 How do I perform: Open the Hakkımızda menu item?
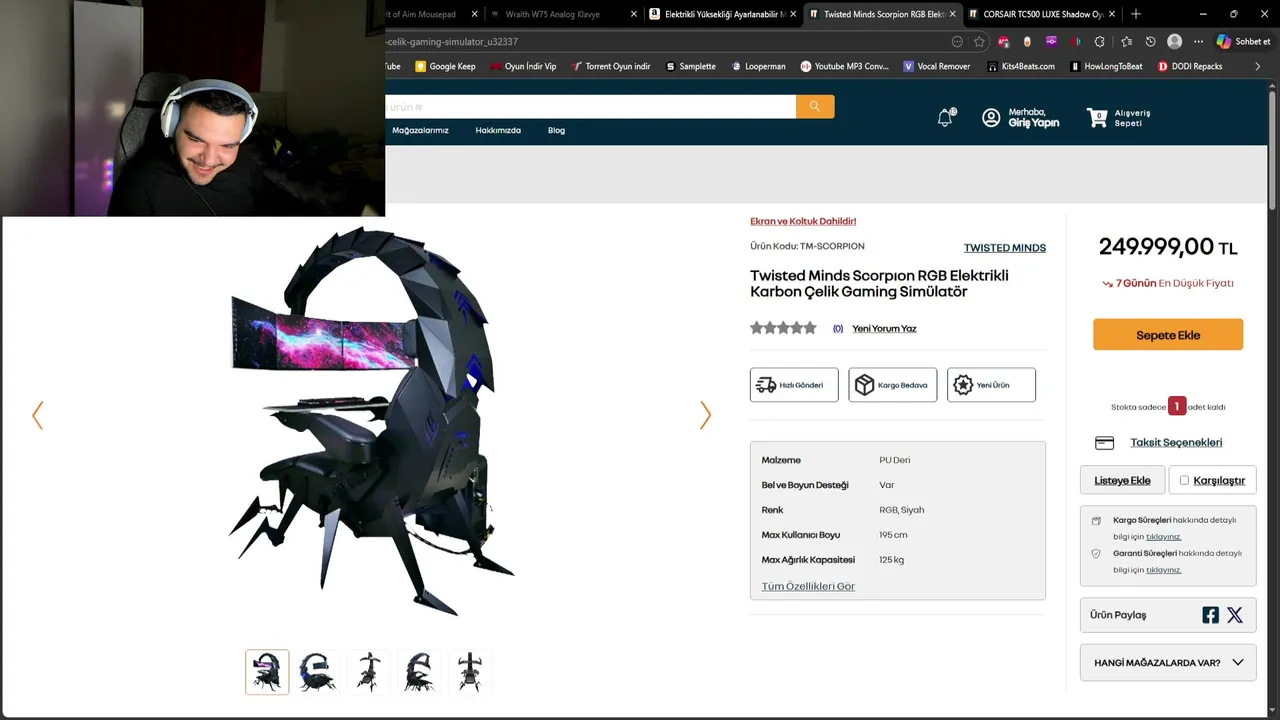pos(498,130)
